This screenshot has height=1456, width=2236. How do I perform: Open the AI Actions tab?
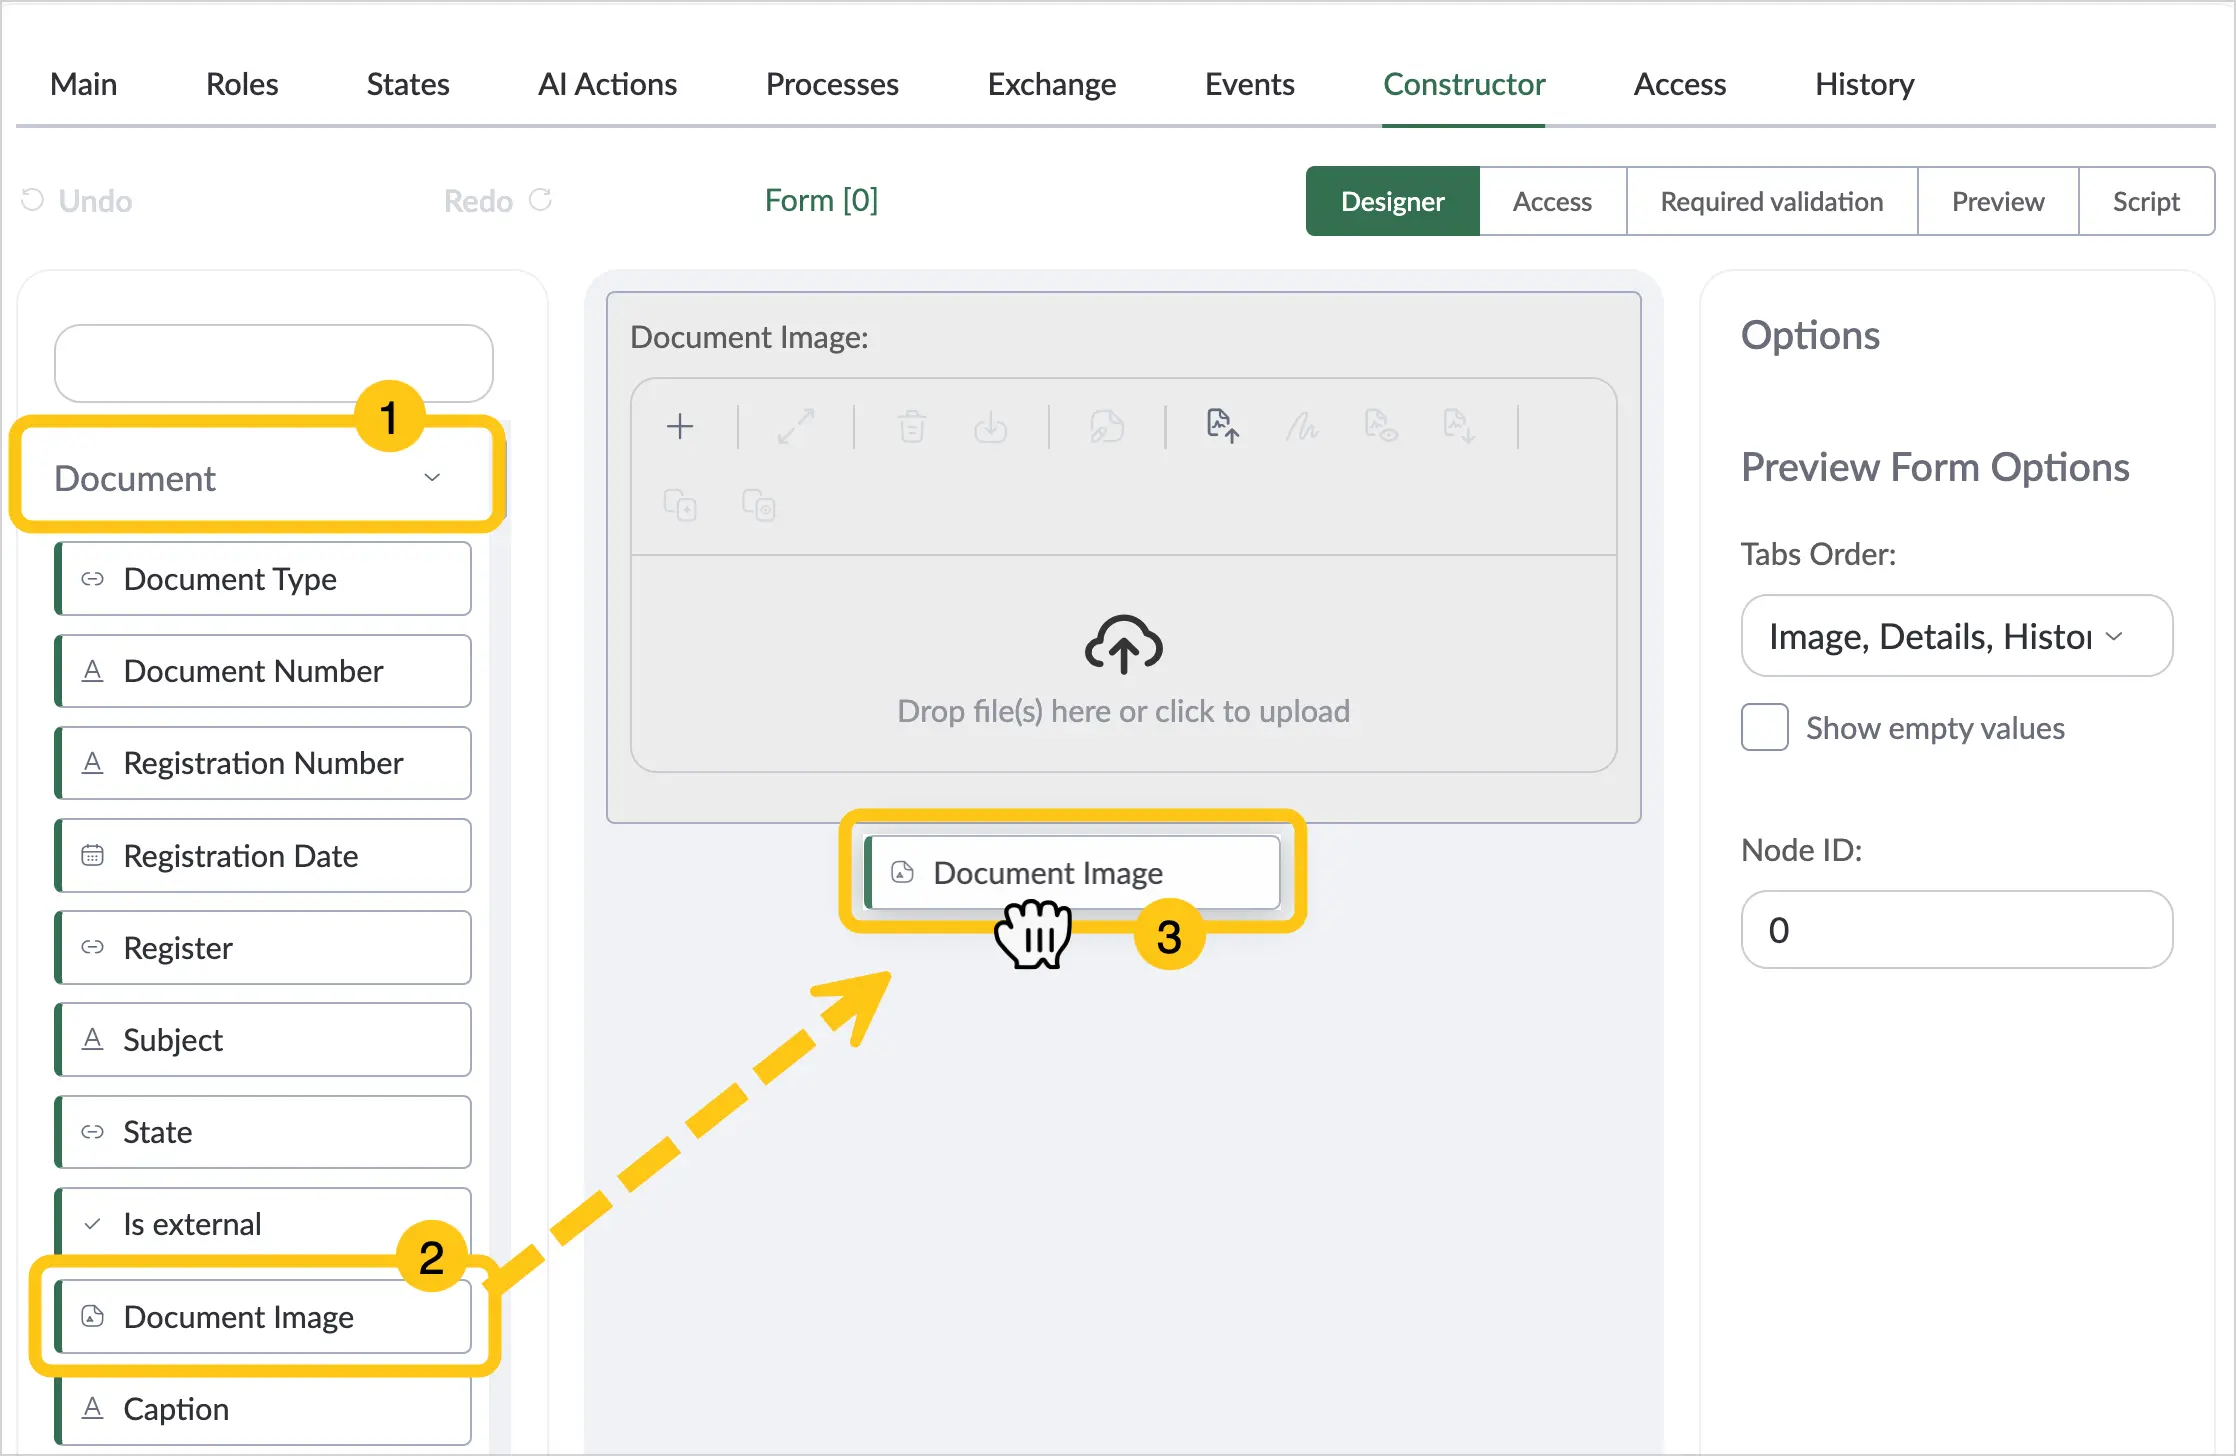click(x=608, y=84)
